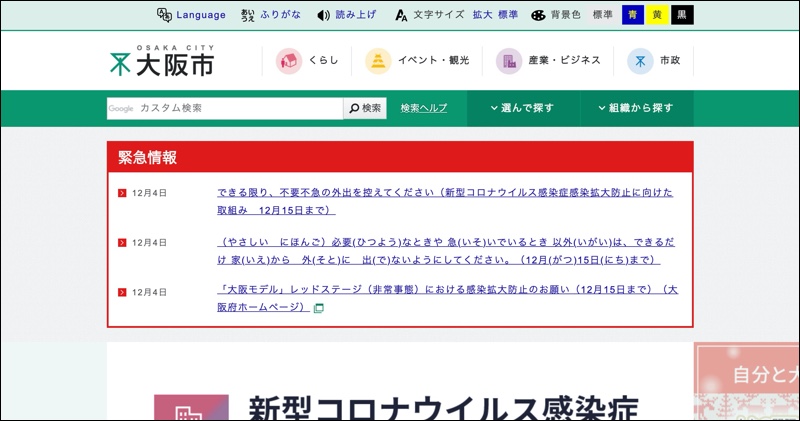The height and width of the screenshot is (421, 800).
Task: Enable furigana with ふりがな link
Action: [280, 15]
